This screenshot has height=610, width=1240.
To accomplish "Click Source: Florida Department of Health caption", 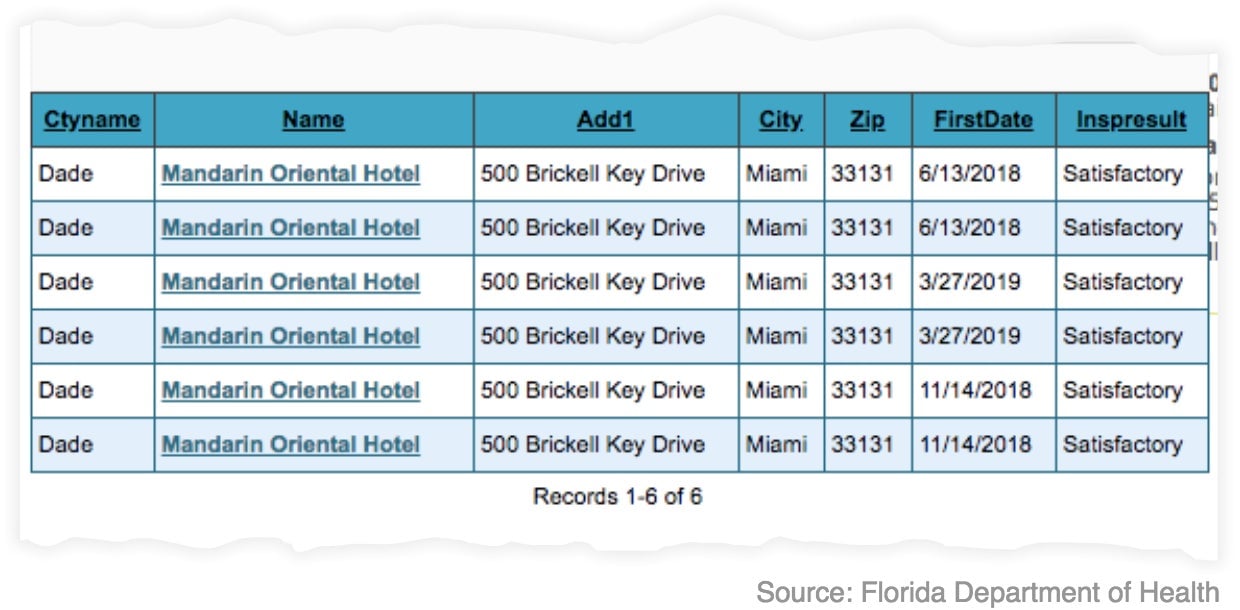I will (987, 592).
